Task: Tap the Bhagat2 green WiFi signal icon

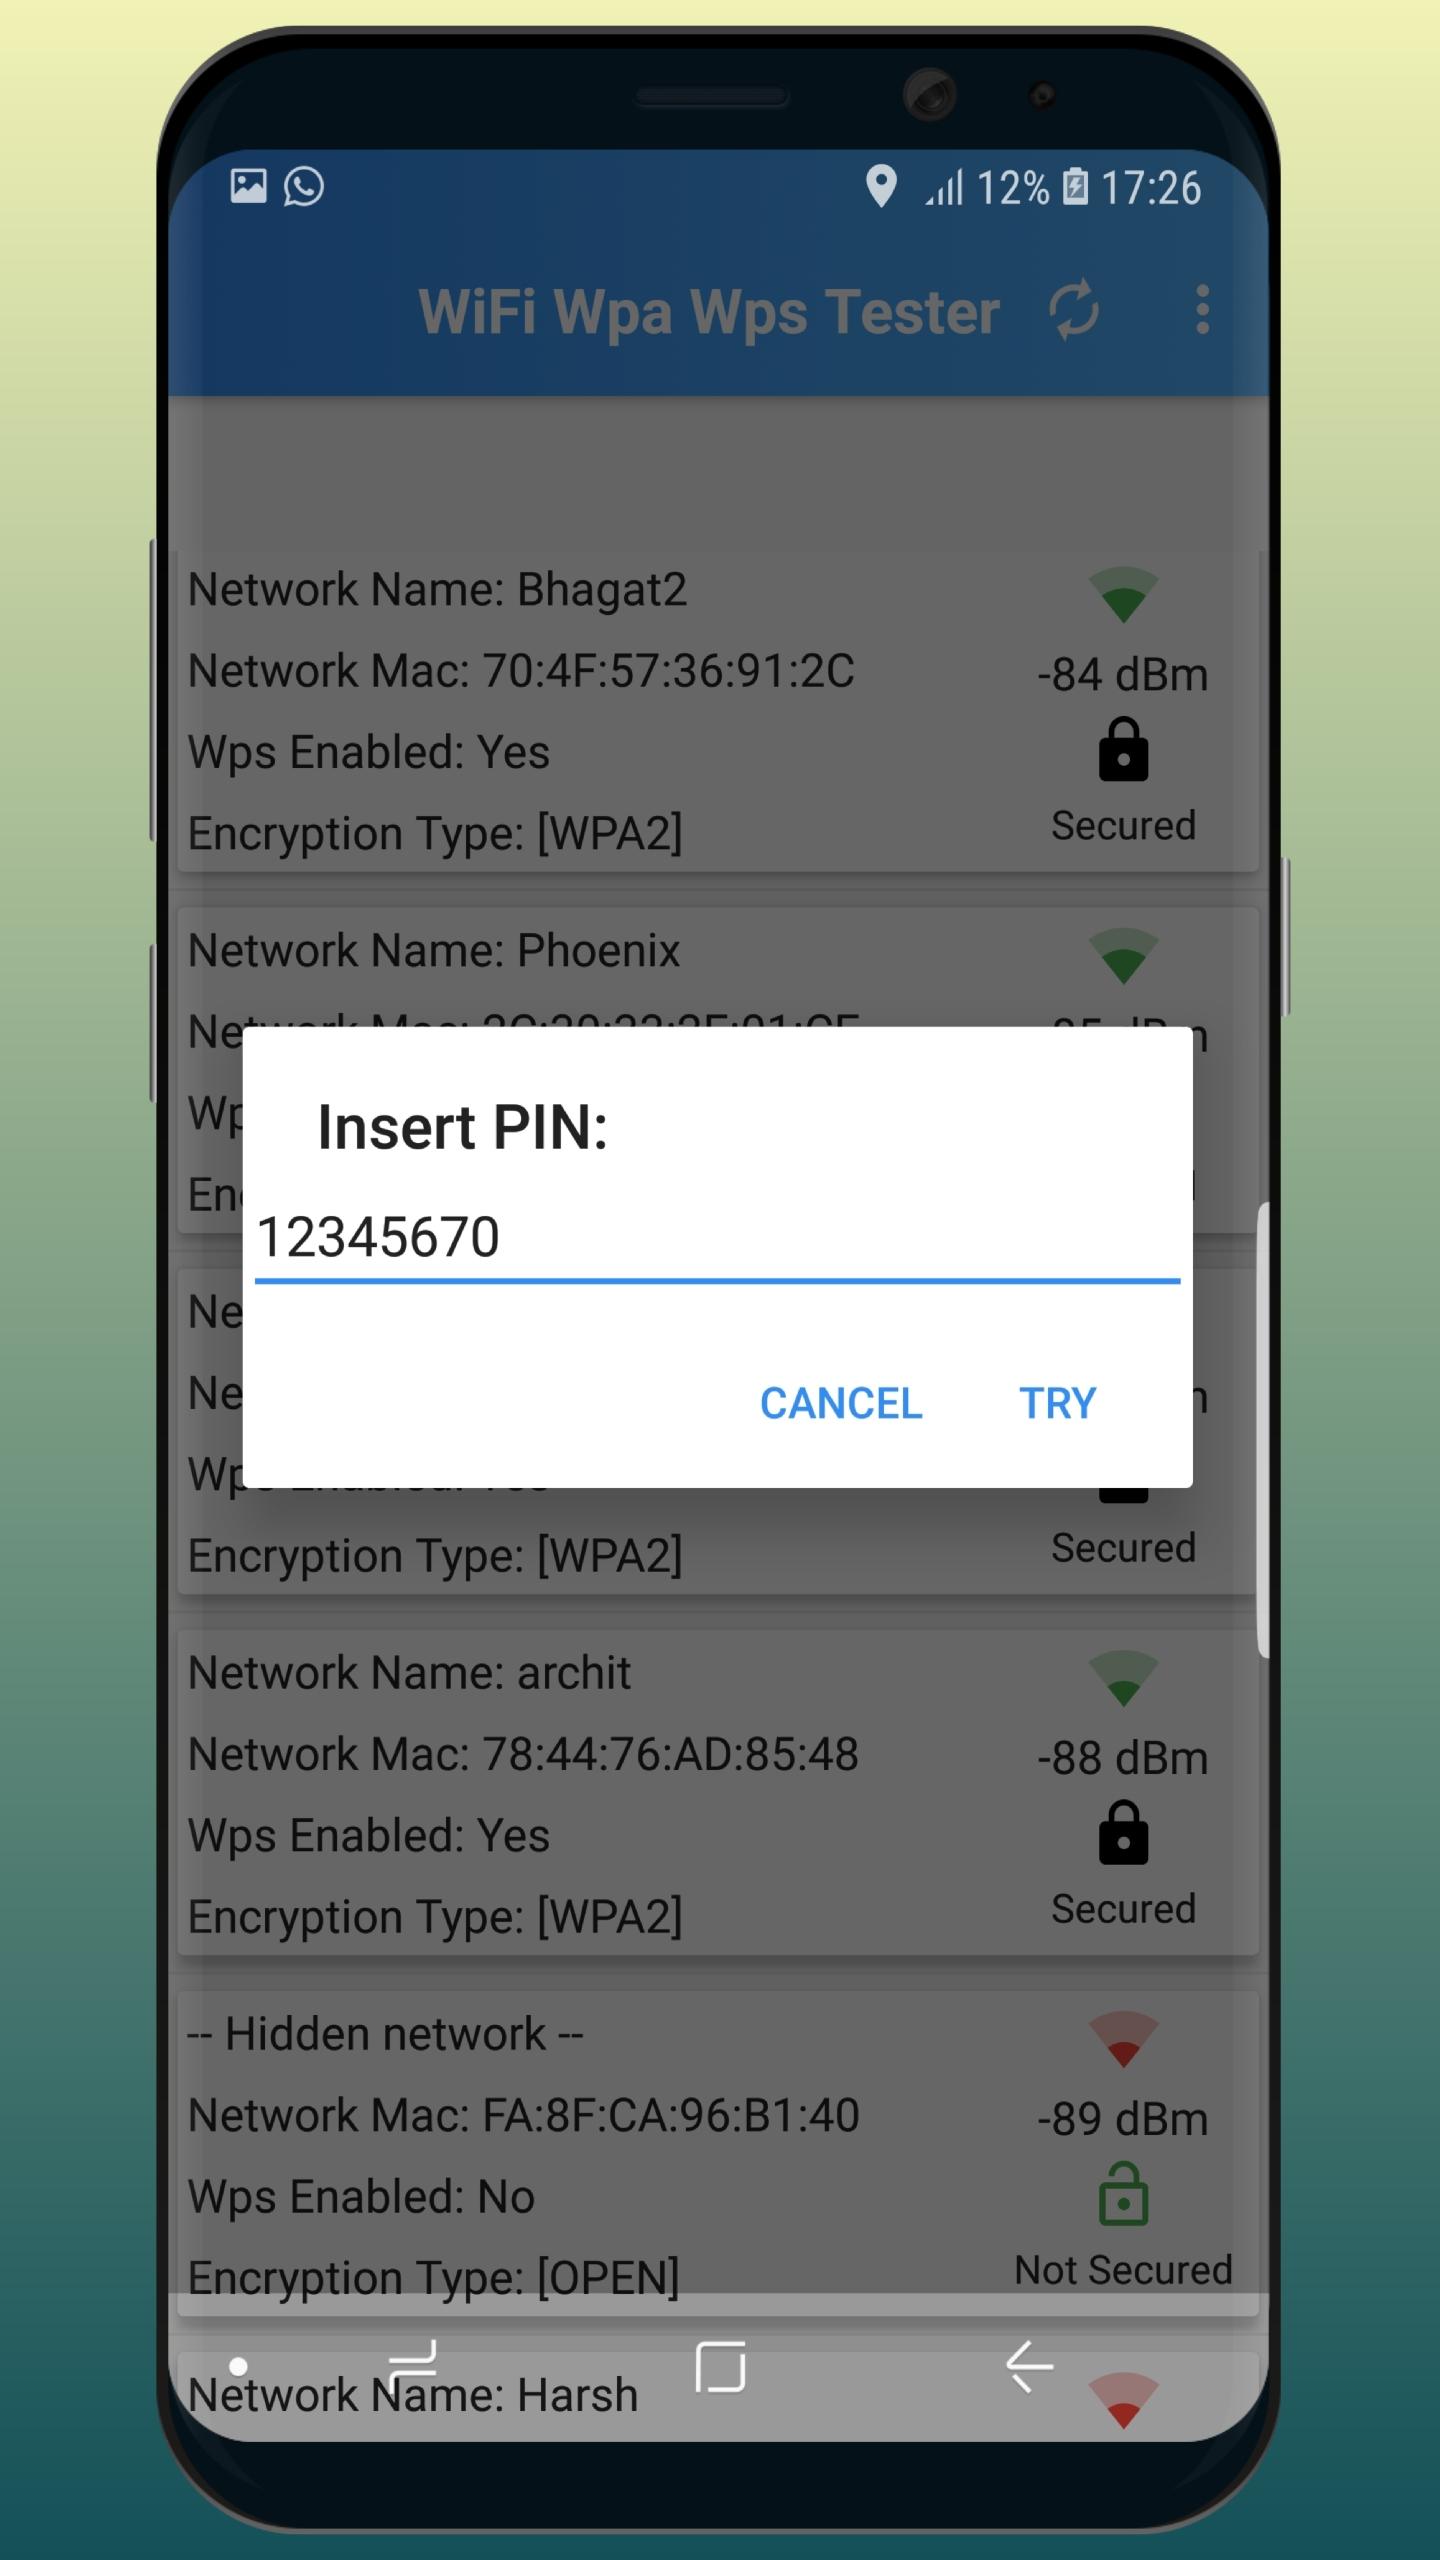Action: [x=1123, y=595]
